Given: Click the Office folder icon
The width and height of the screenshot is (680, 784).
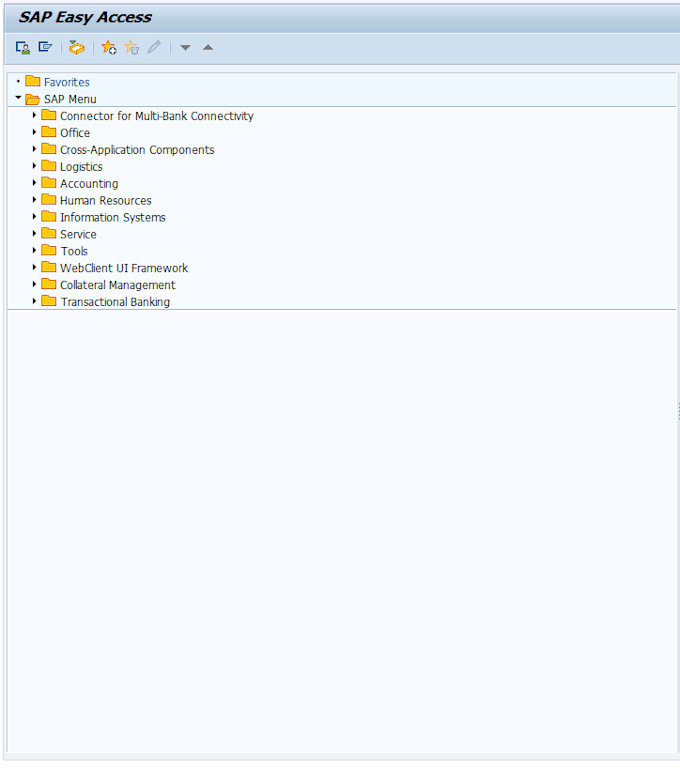Looking at the screenshot, I should click(x=48, y=132).
